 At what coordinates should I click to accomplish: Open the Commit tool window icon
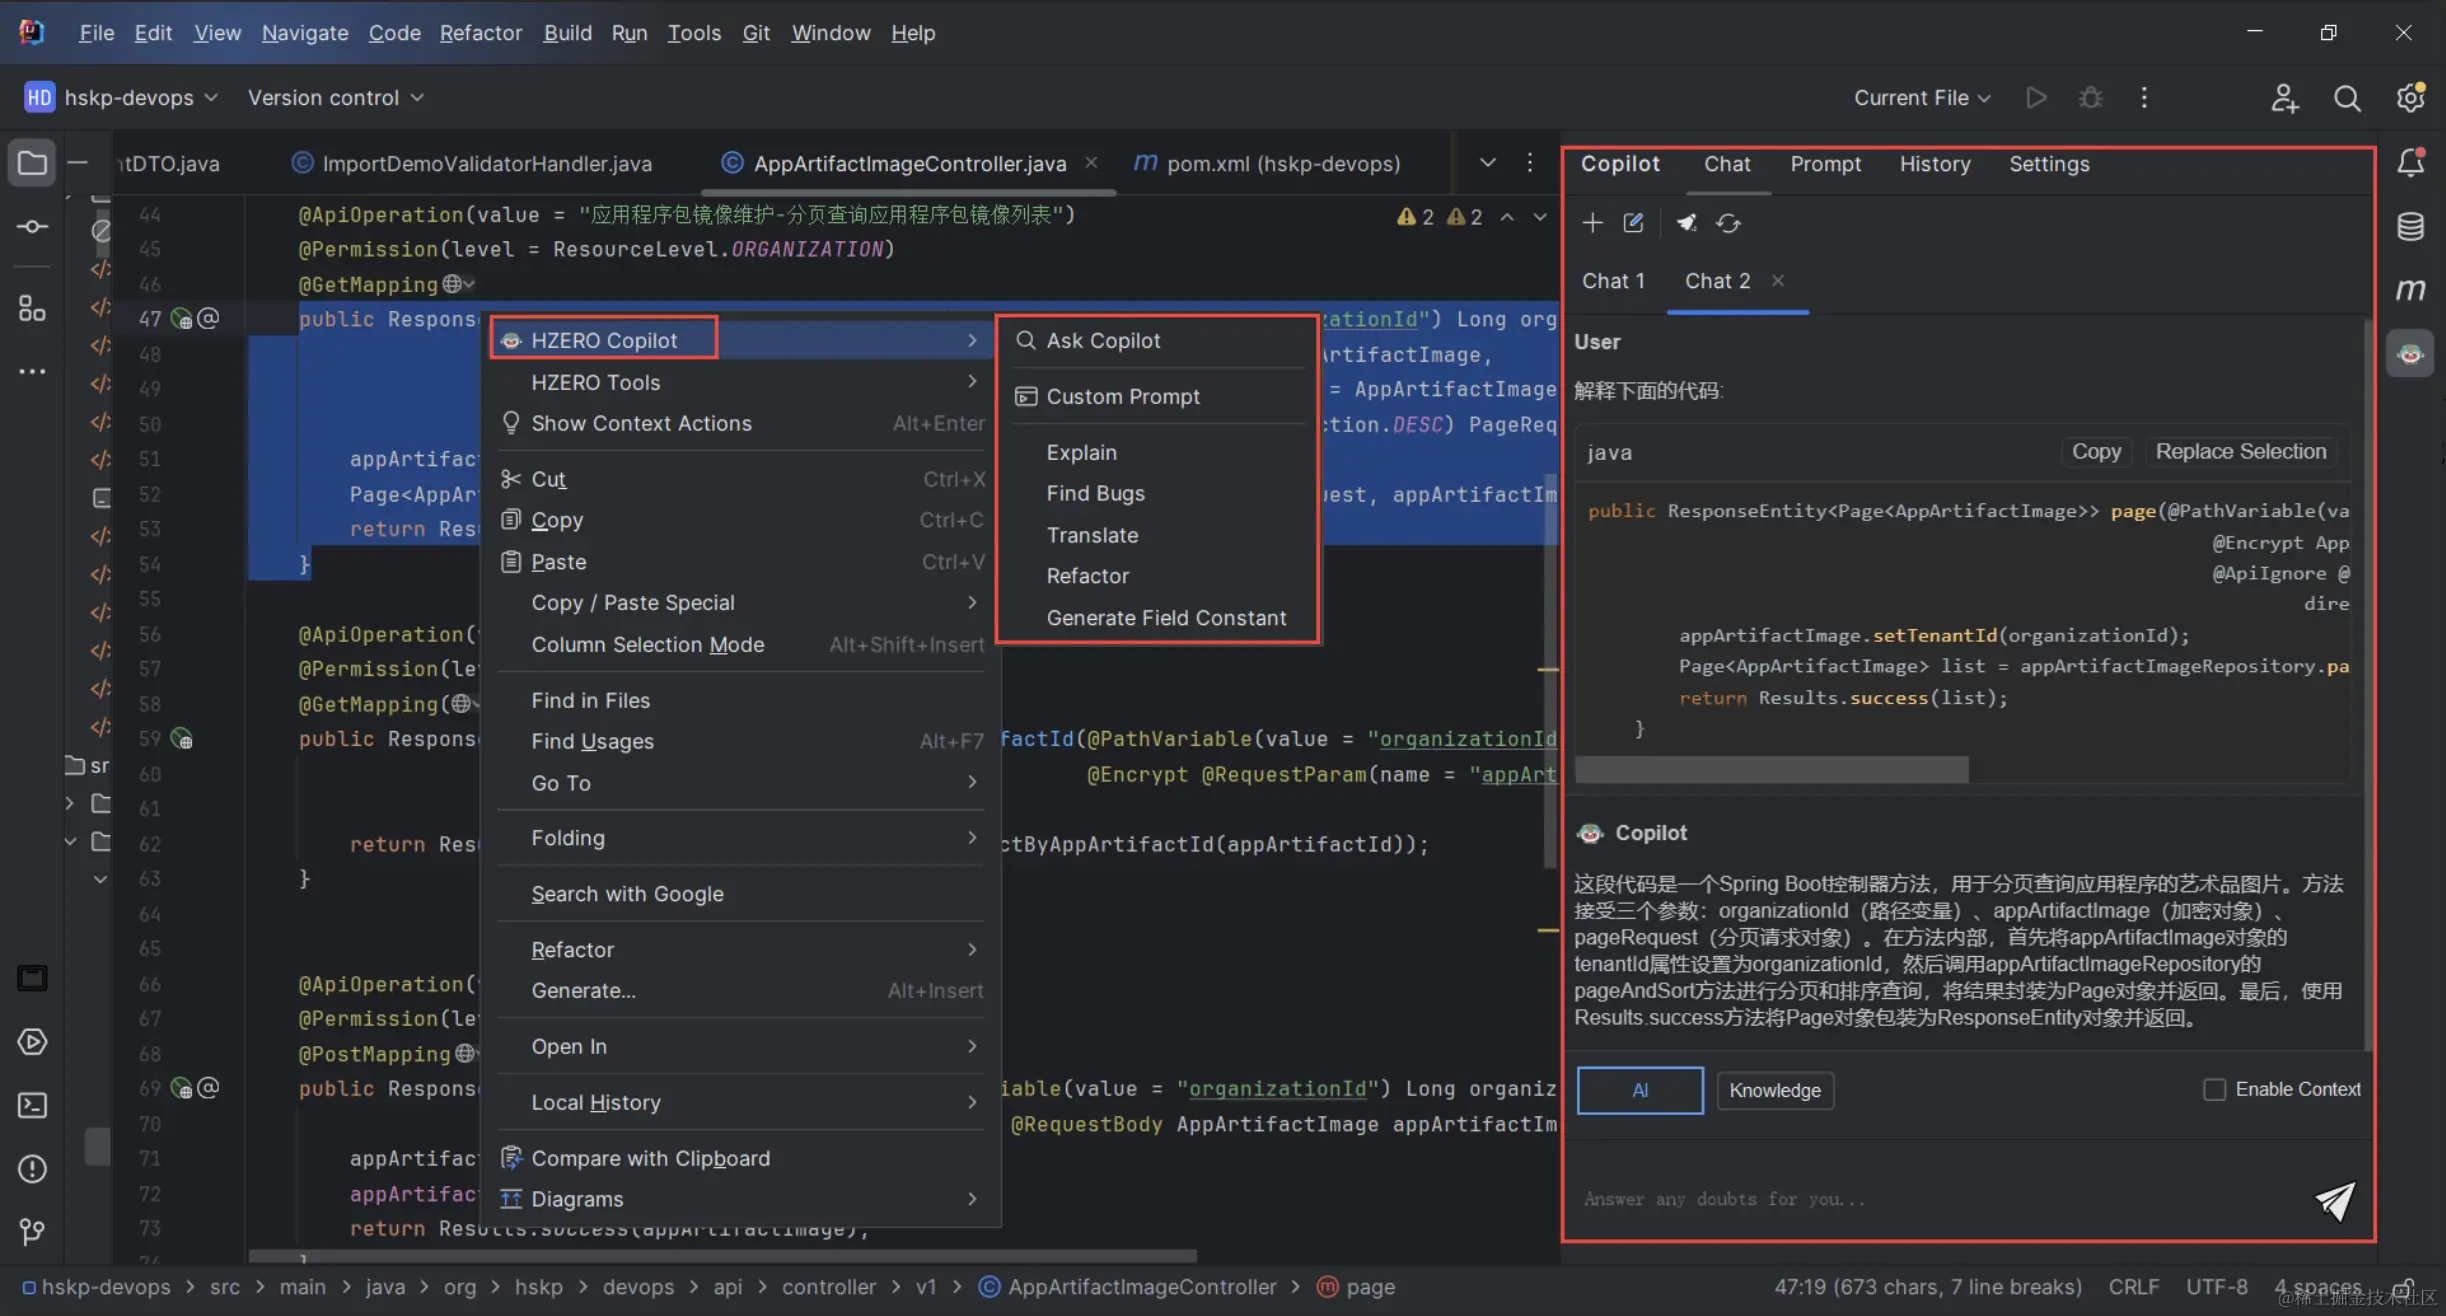[x=32, y=227]
